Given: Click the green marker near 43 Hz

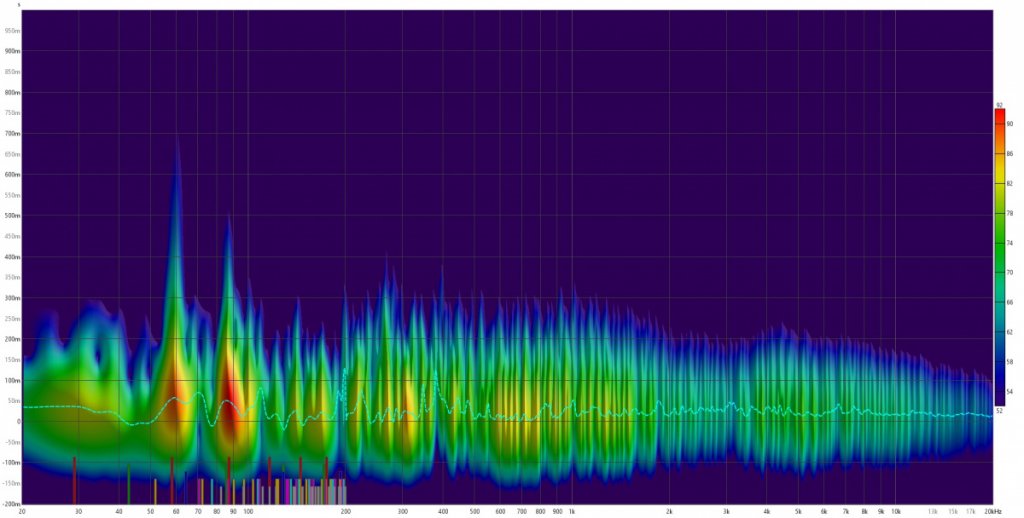Looking at the screenshot, I should (x=129, y=484).
